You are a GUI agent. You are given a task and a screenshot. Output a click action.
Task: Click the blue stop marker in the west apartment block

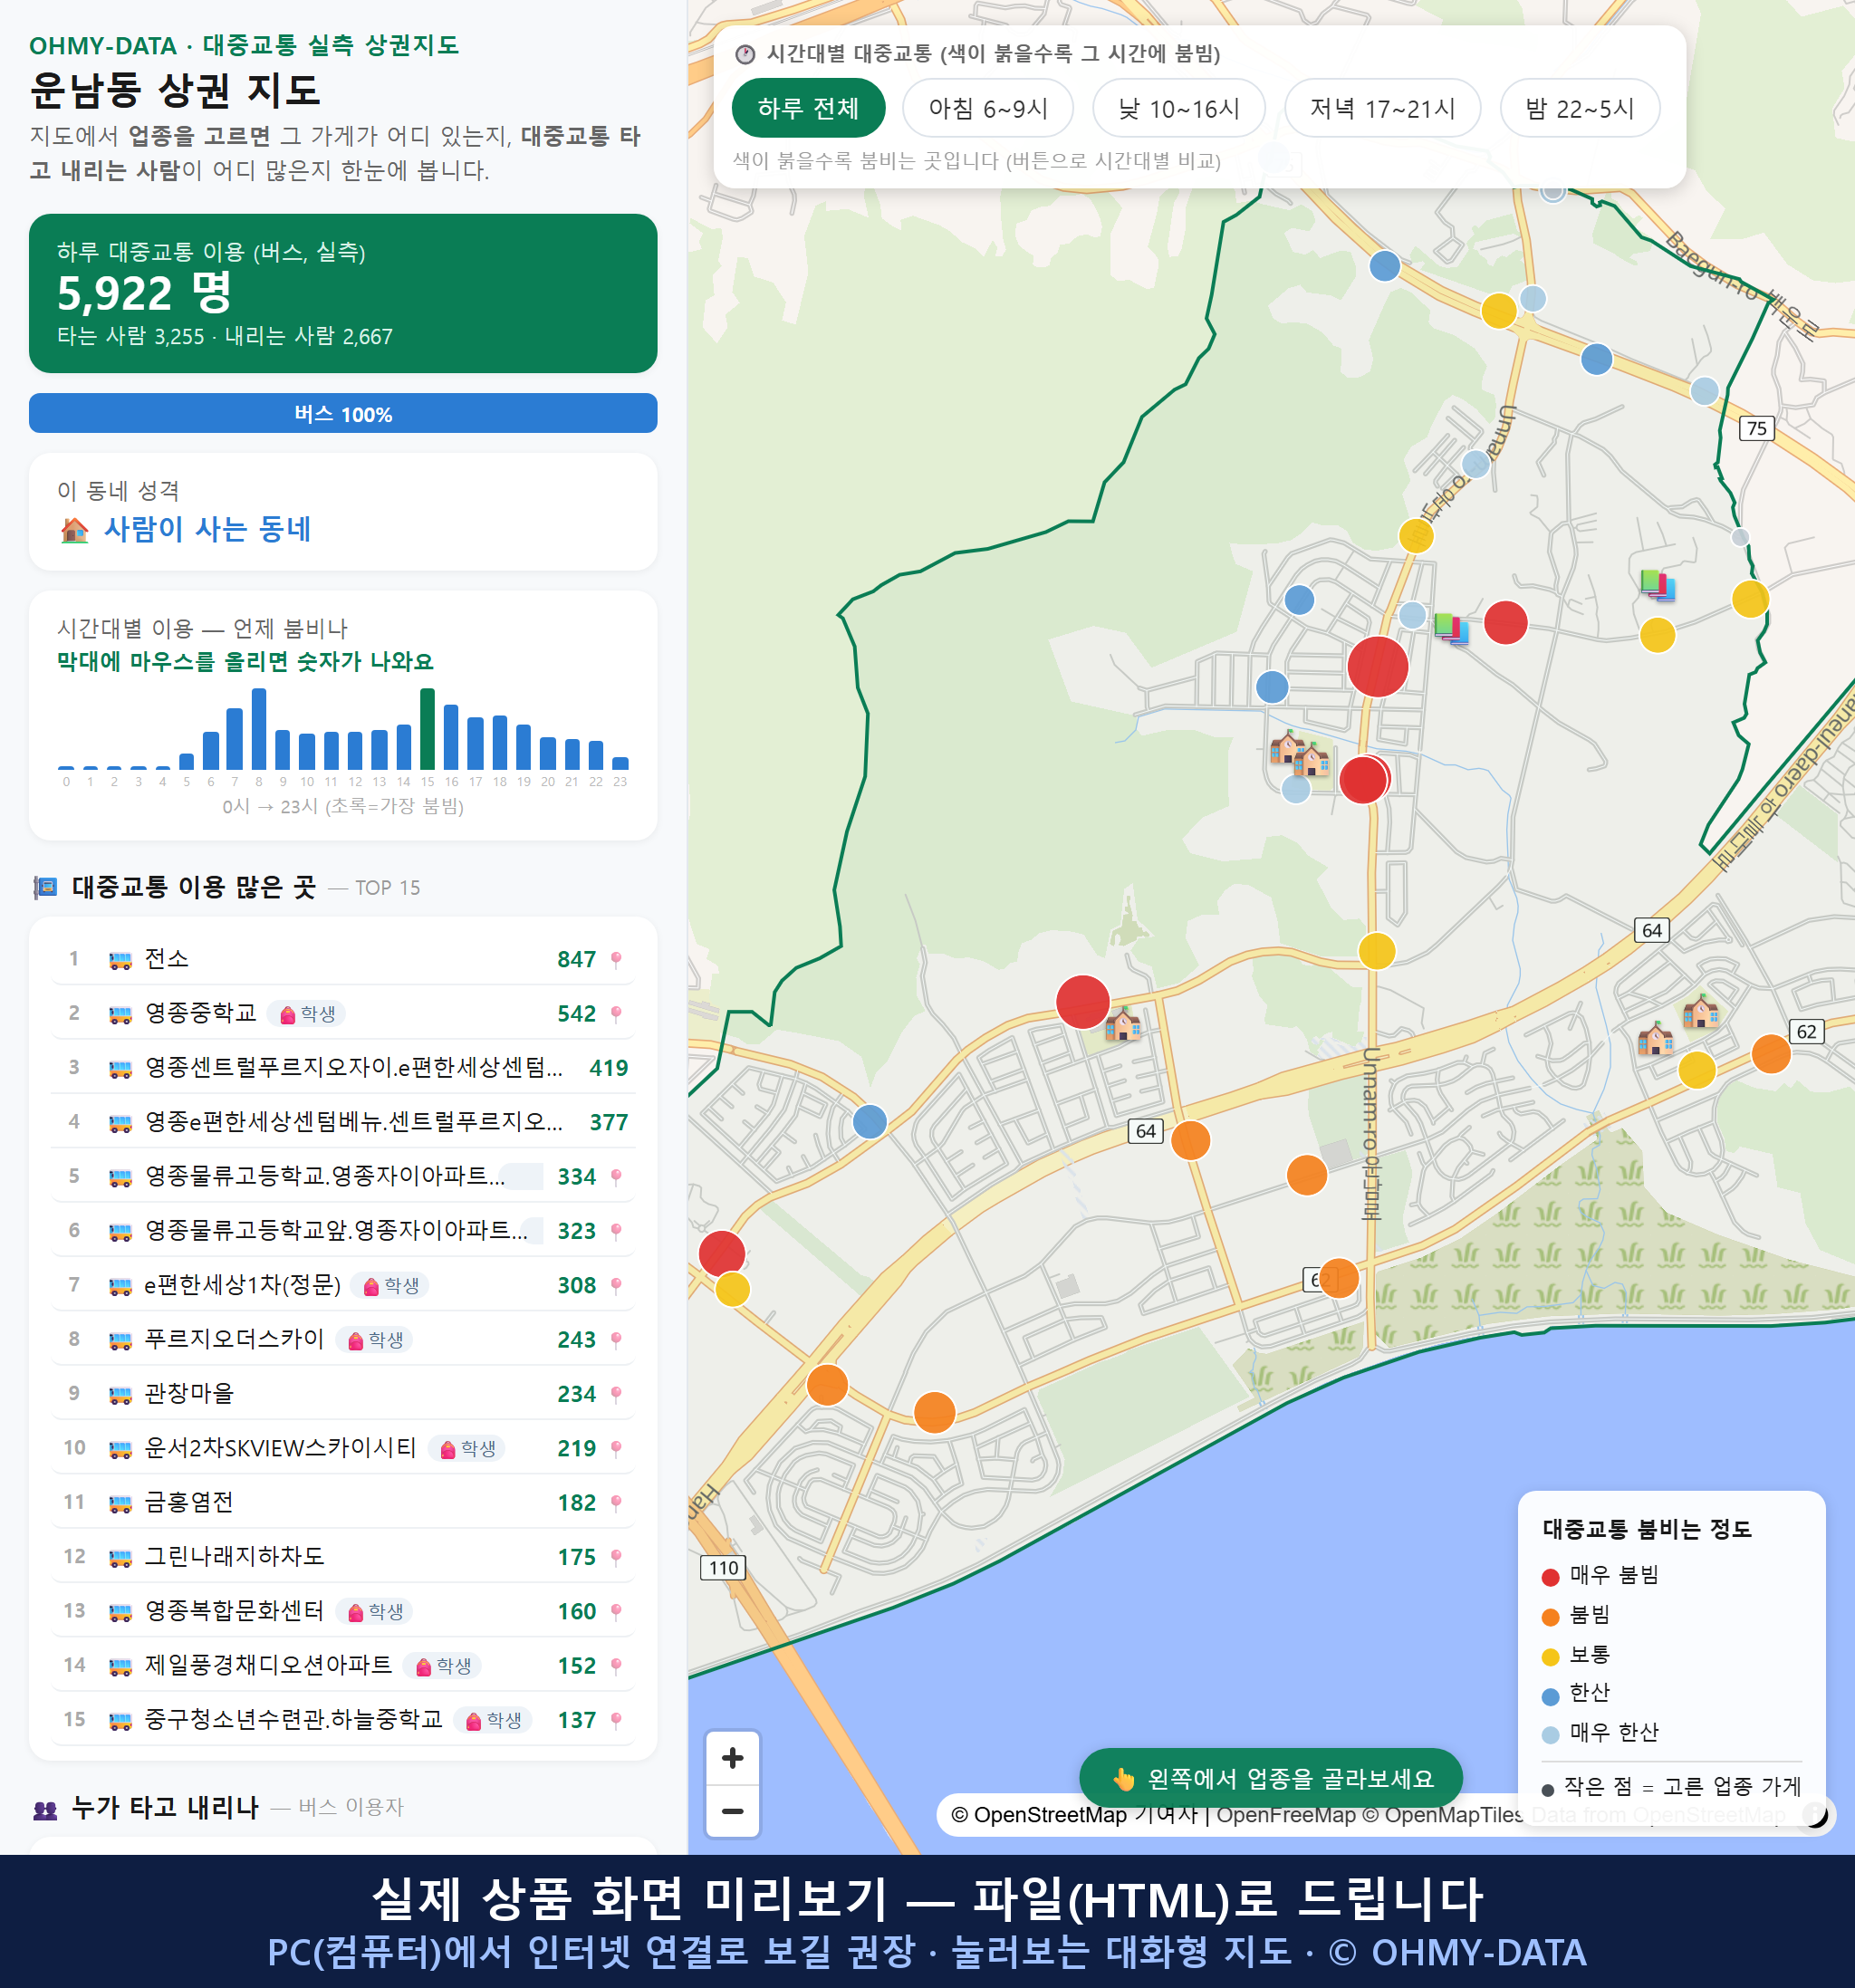point(870,1121)
